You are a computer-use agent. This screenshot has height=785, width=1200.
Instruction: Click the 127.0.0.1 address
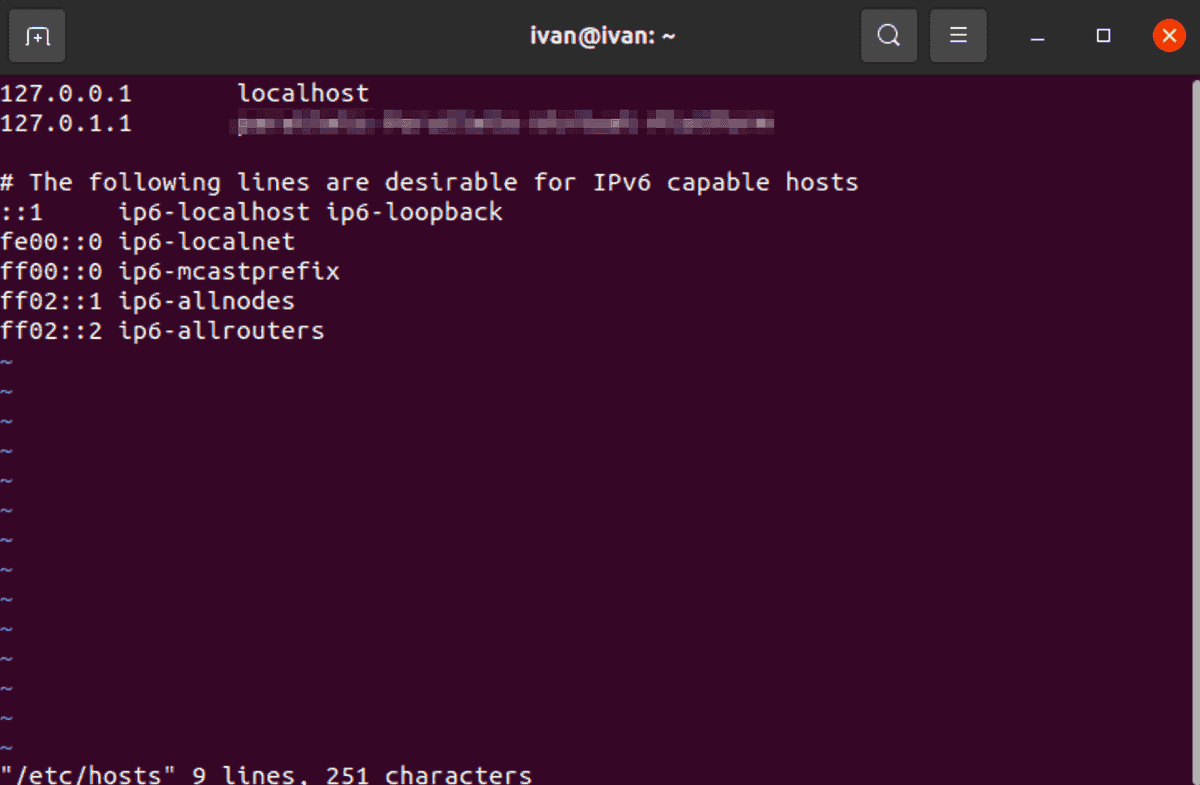[66, 93]
